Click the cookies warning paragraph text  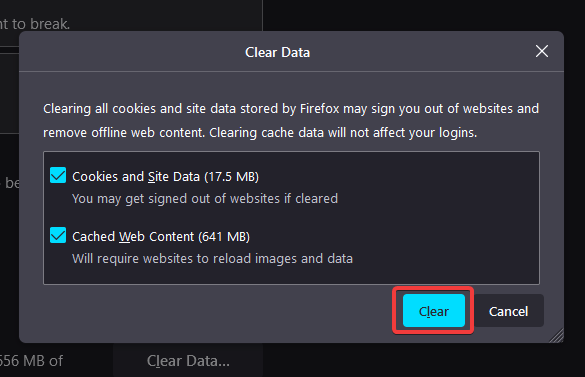point(291,121)
